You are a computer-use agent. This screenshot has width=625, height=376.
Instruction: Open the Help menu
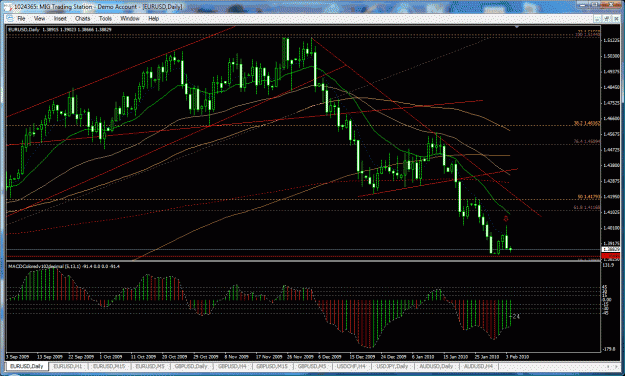point(153,18)
